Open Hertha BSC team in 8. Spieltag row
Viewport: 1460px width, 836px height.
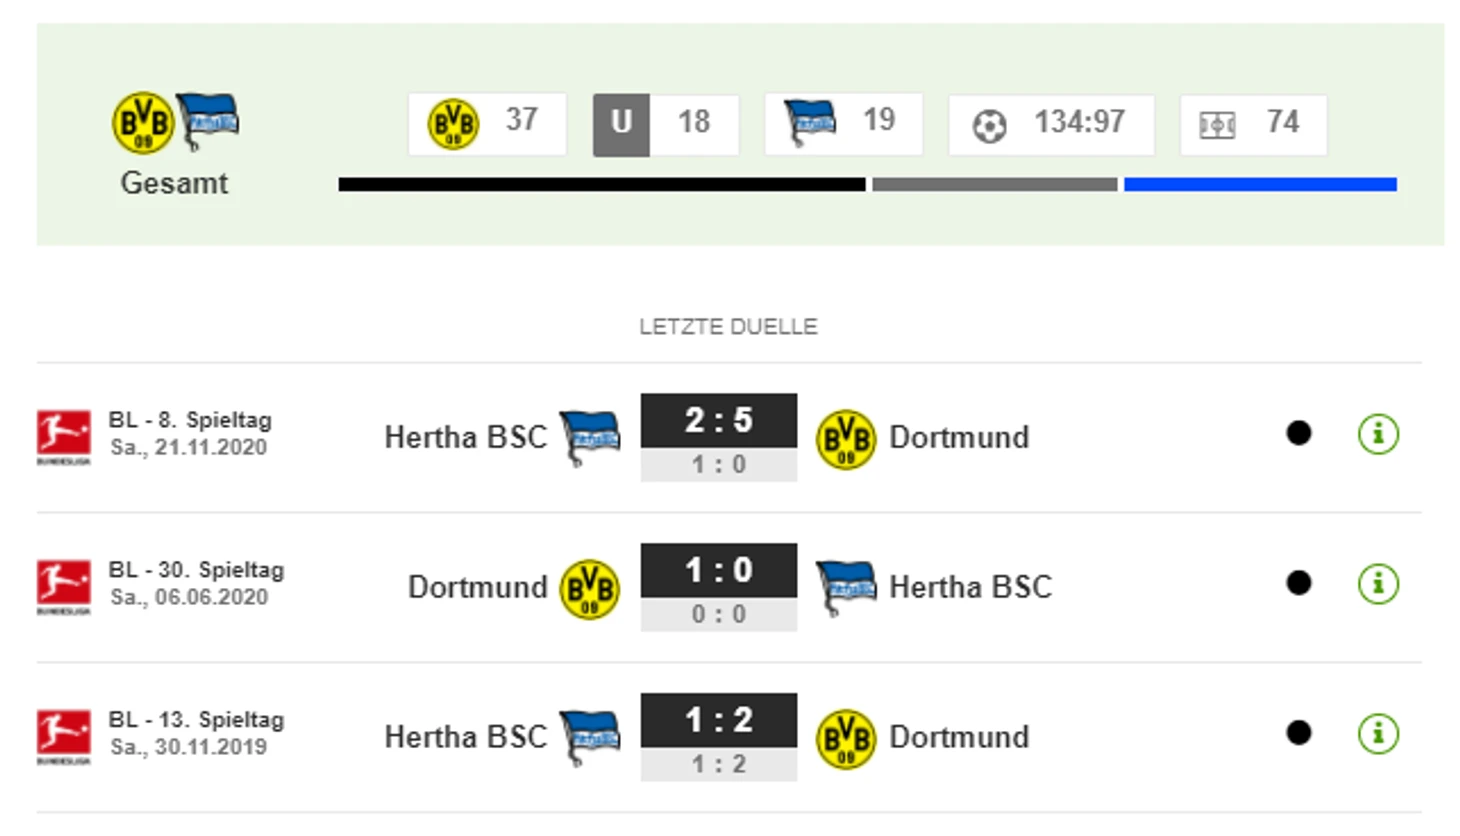point(466,437)
